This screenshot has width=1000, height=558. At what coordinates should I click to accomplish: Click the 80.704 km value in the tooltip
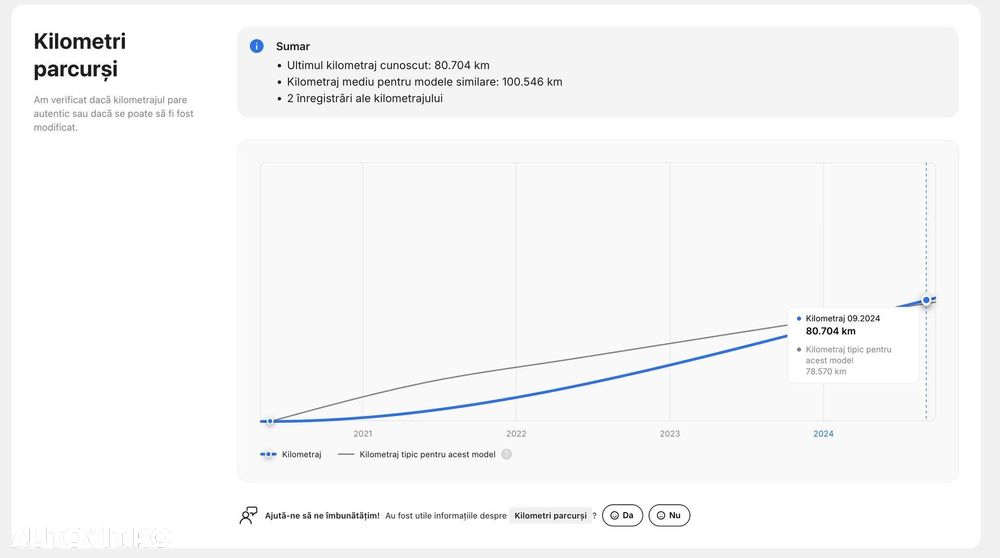point(831,331)
